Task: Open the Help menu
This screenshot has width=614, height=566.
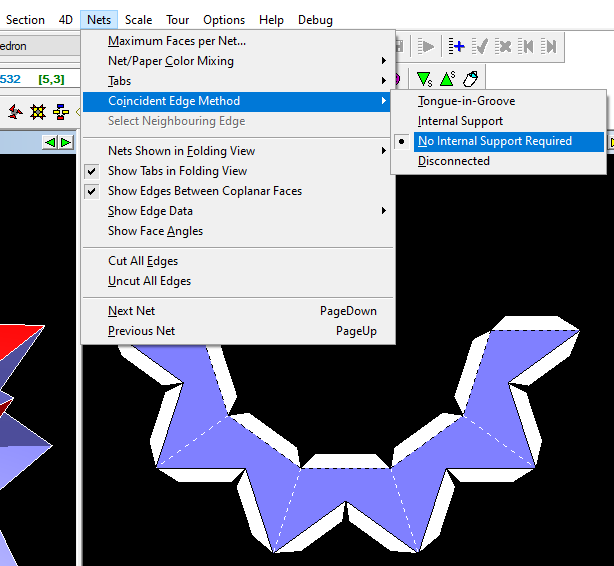Action: click(x=271, y=20)
